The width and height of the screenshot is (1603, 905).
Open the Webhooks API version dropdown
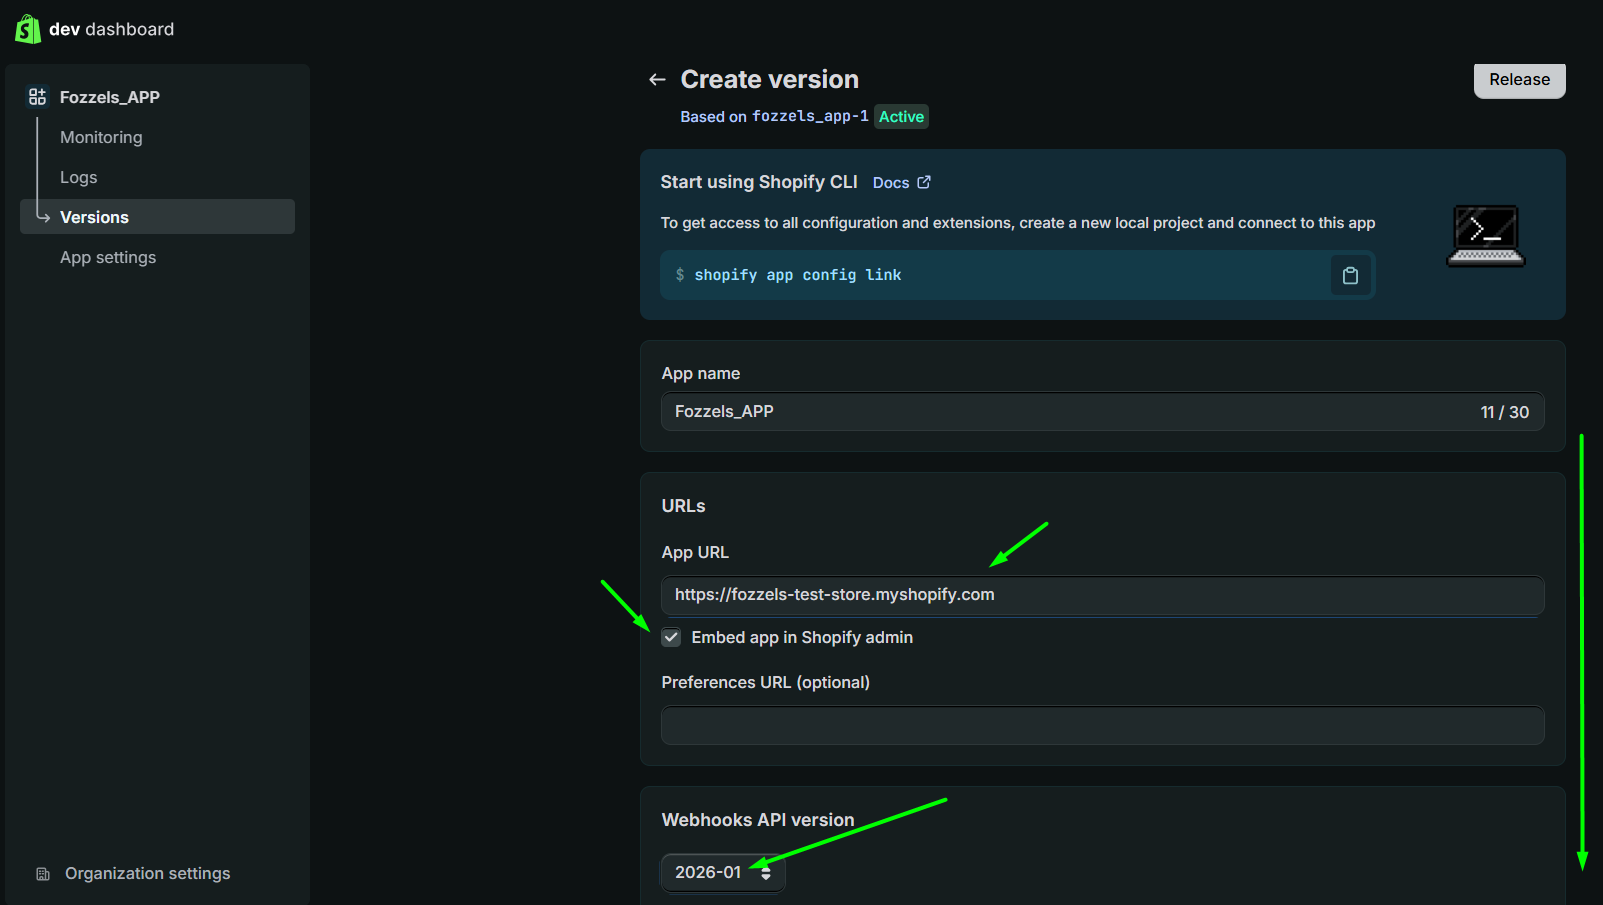click(x=723, y=872)
